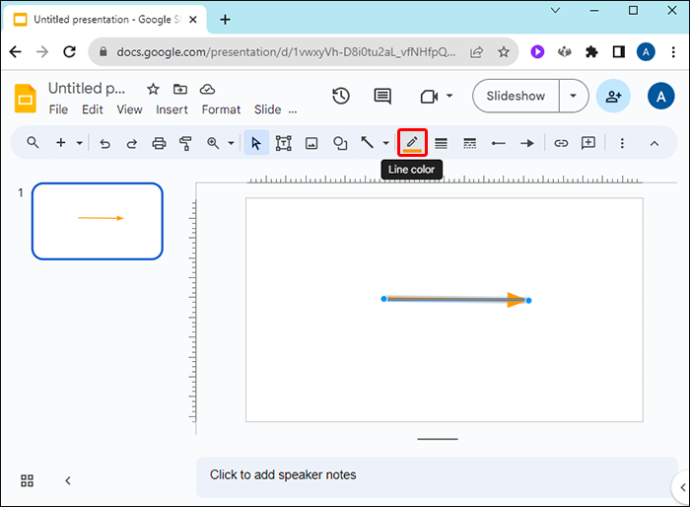The image size is (690, 507).
Task: Open the Search menus magnifier tool
Action: click(x=33, y=143)
